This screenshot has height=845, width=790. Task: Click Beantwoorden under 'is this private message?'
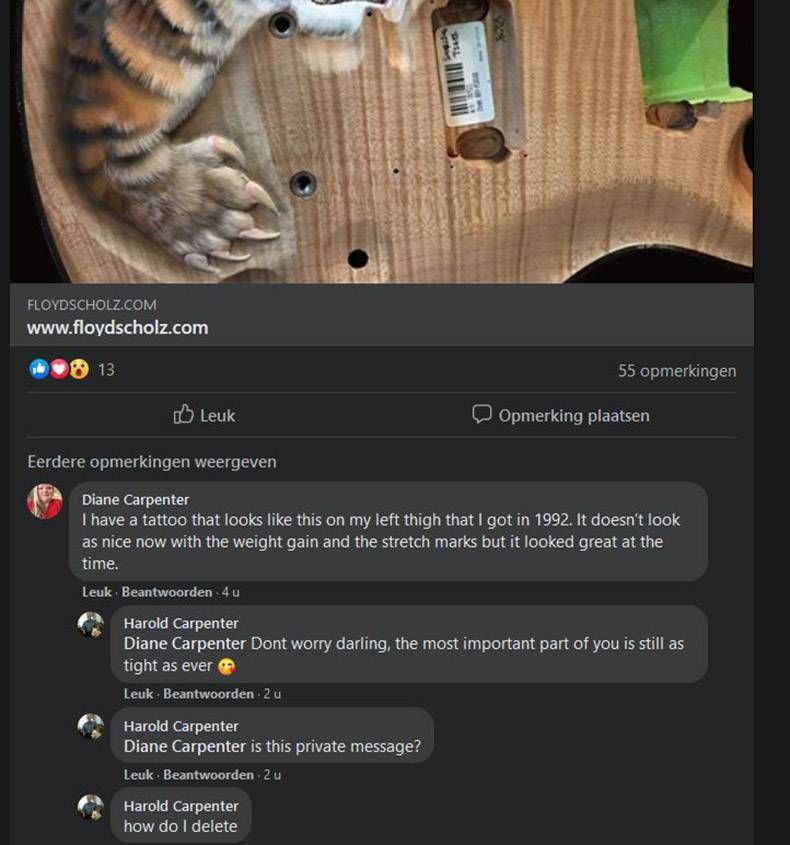(x=209, y=775)
